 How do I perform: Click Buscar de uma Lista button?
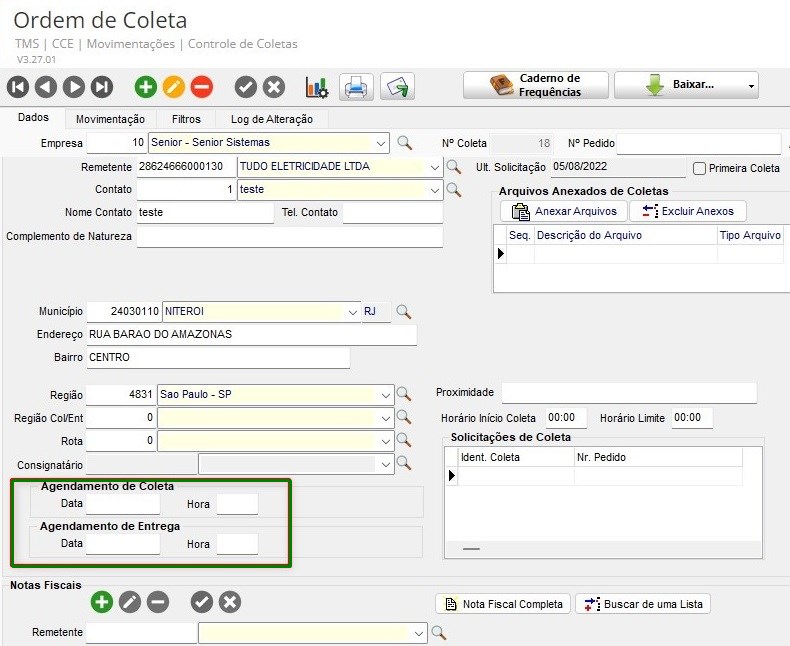(x=643, y=604)
